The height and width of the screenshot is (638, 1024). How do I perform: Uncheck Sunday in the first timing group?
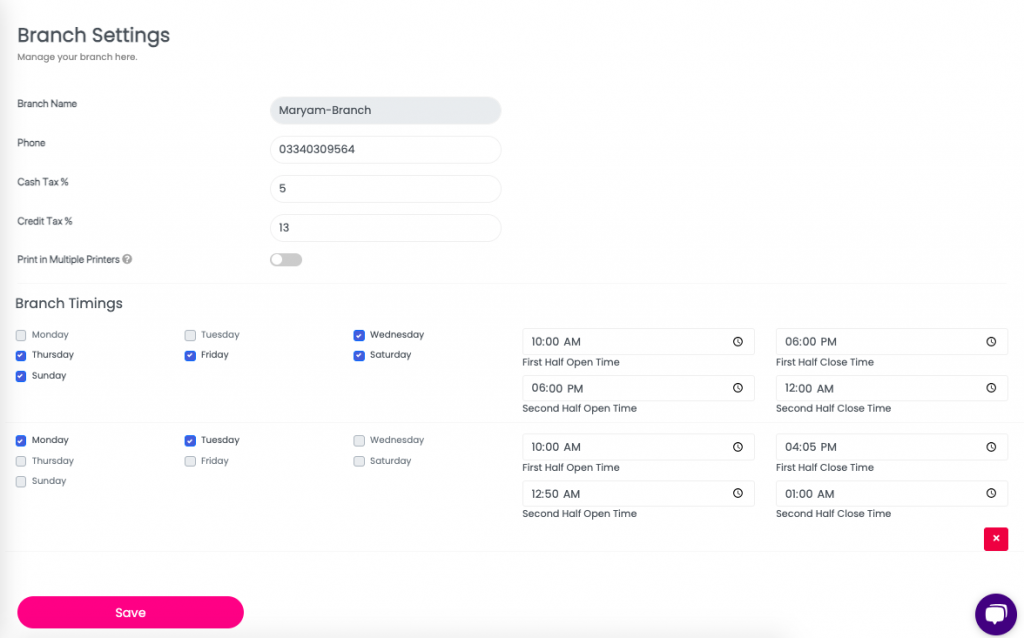(21, 376)
